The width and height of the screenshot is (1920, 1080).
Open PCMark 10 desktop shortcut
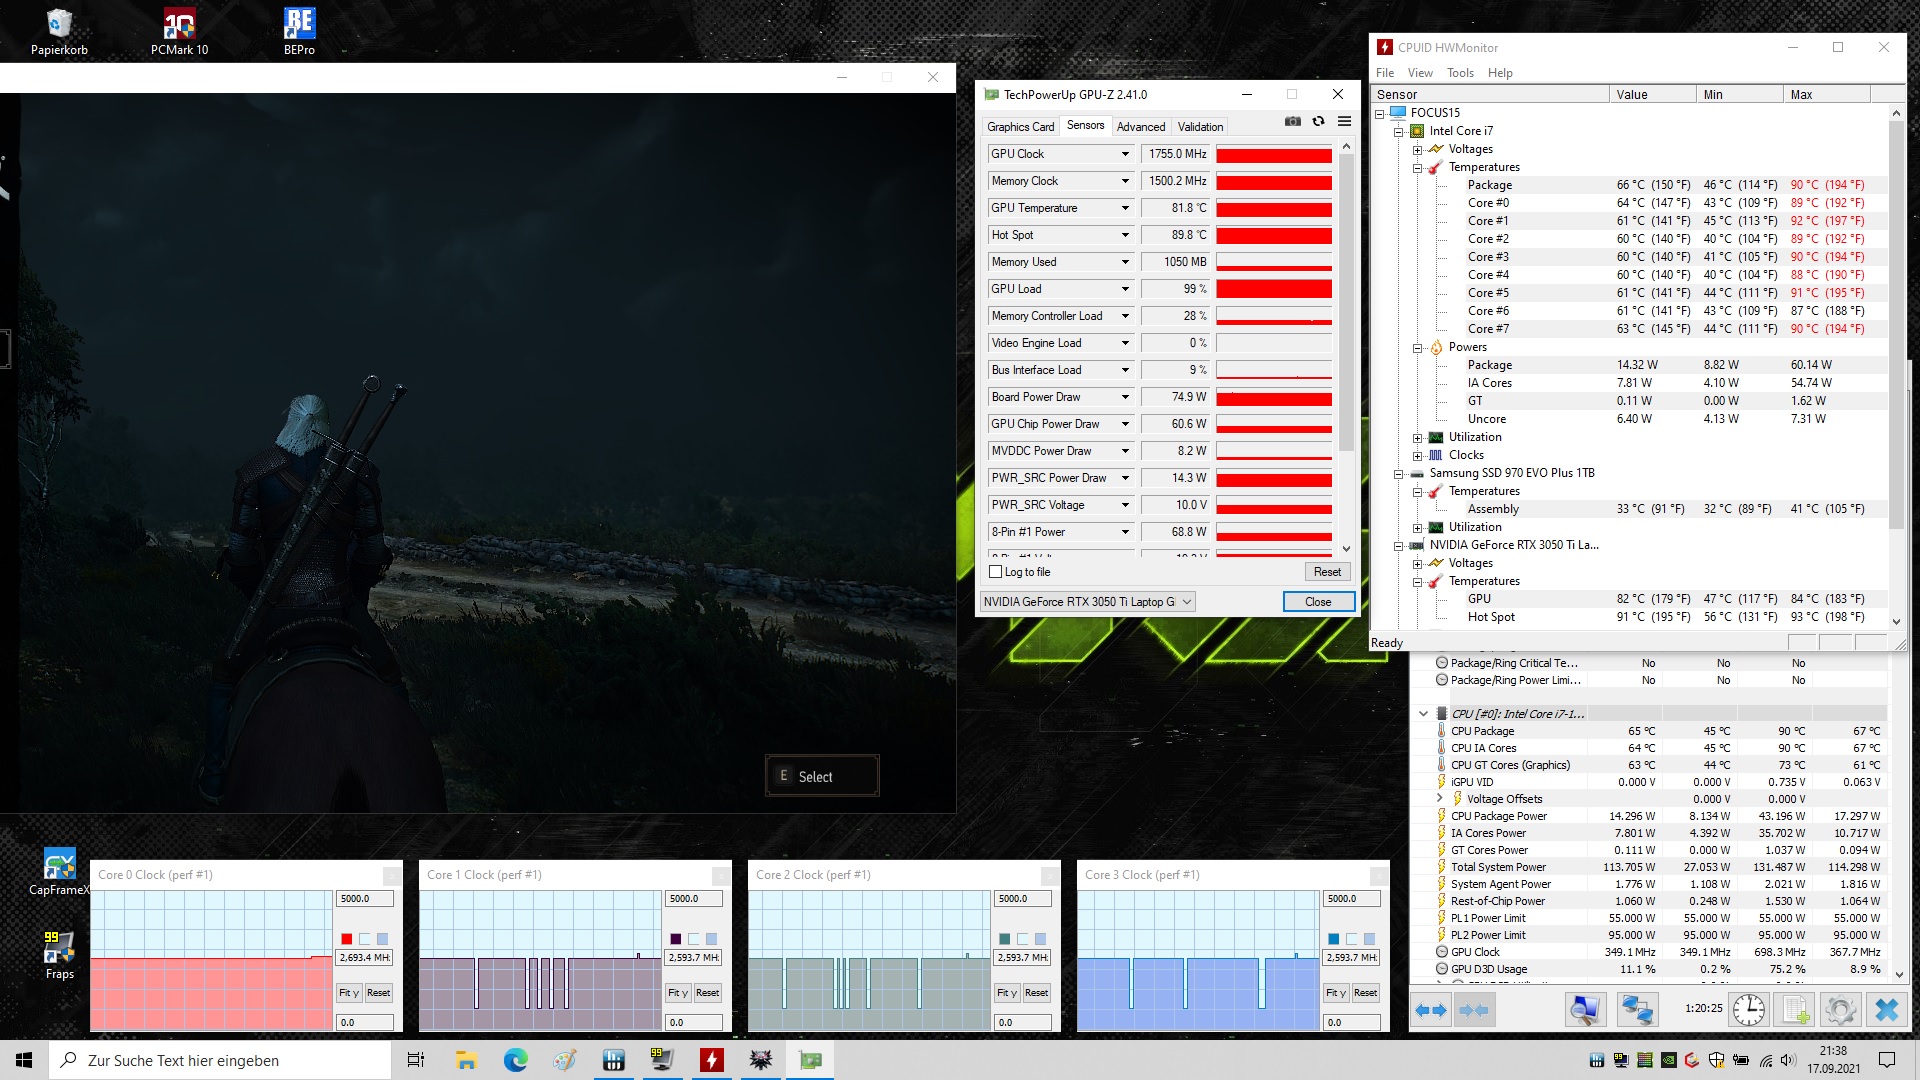tap(179, 31)
